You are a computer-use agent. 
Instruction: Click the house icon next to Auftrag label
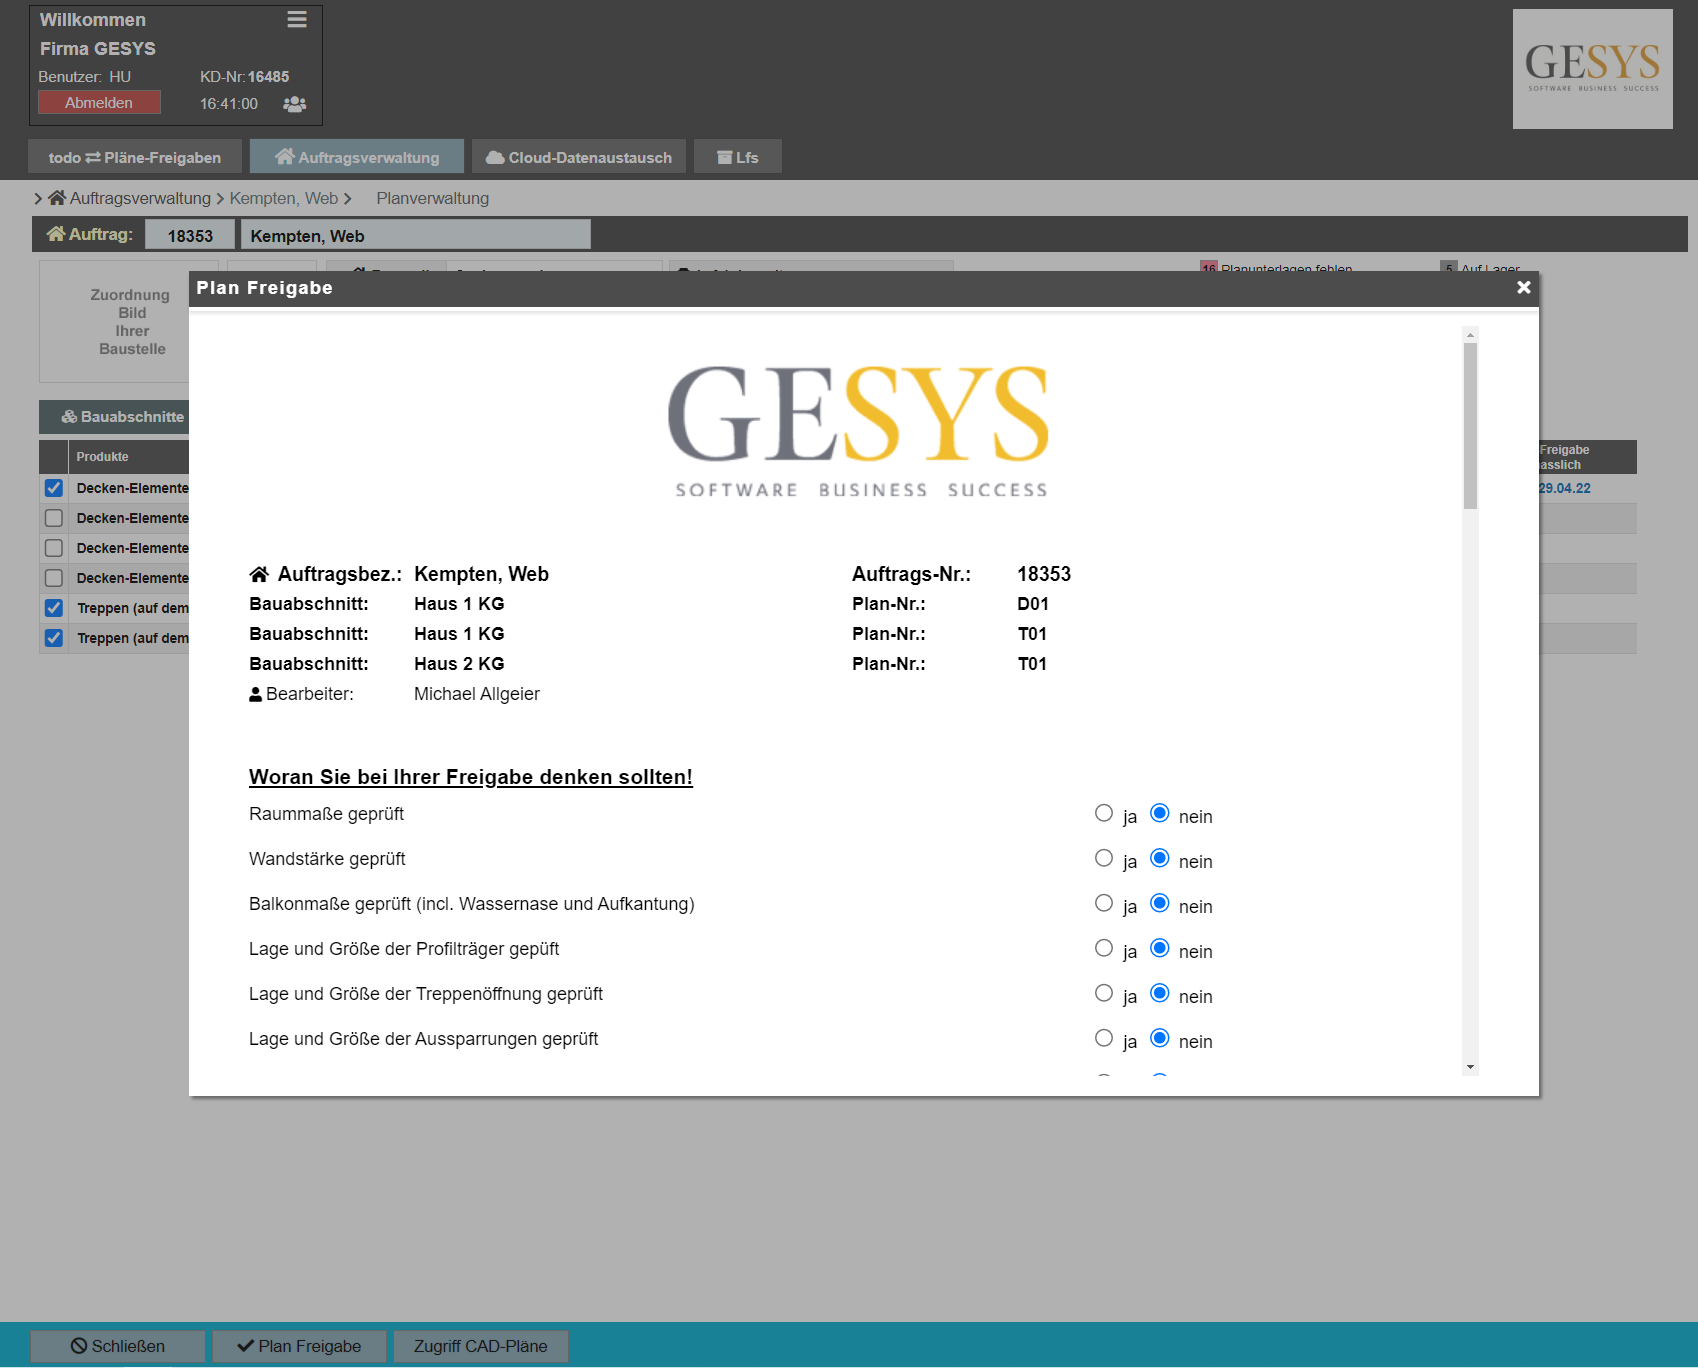pos(56,234)
